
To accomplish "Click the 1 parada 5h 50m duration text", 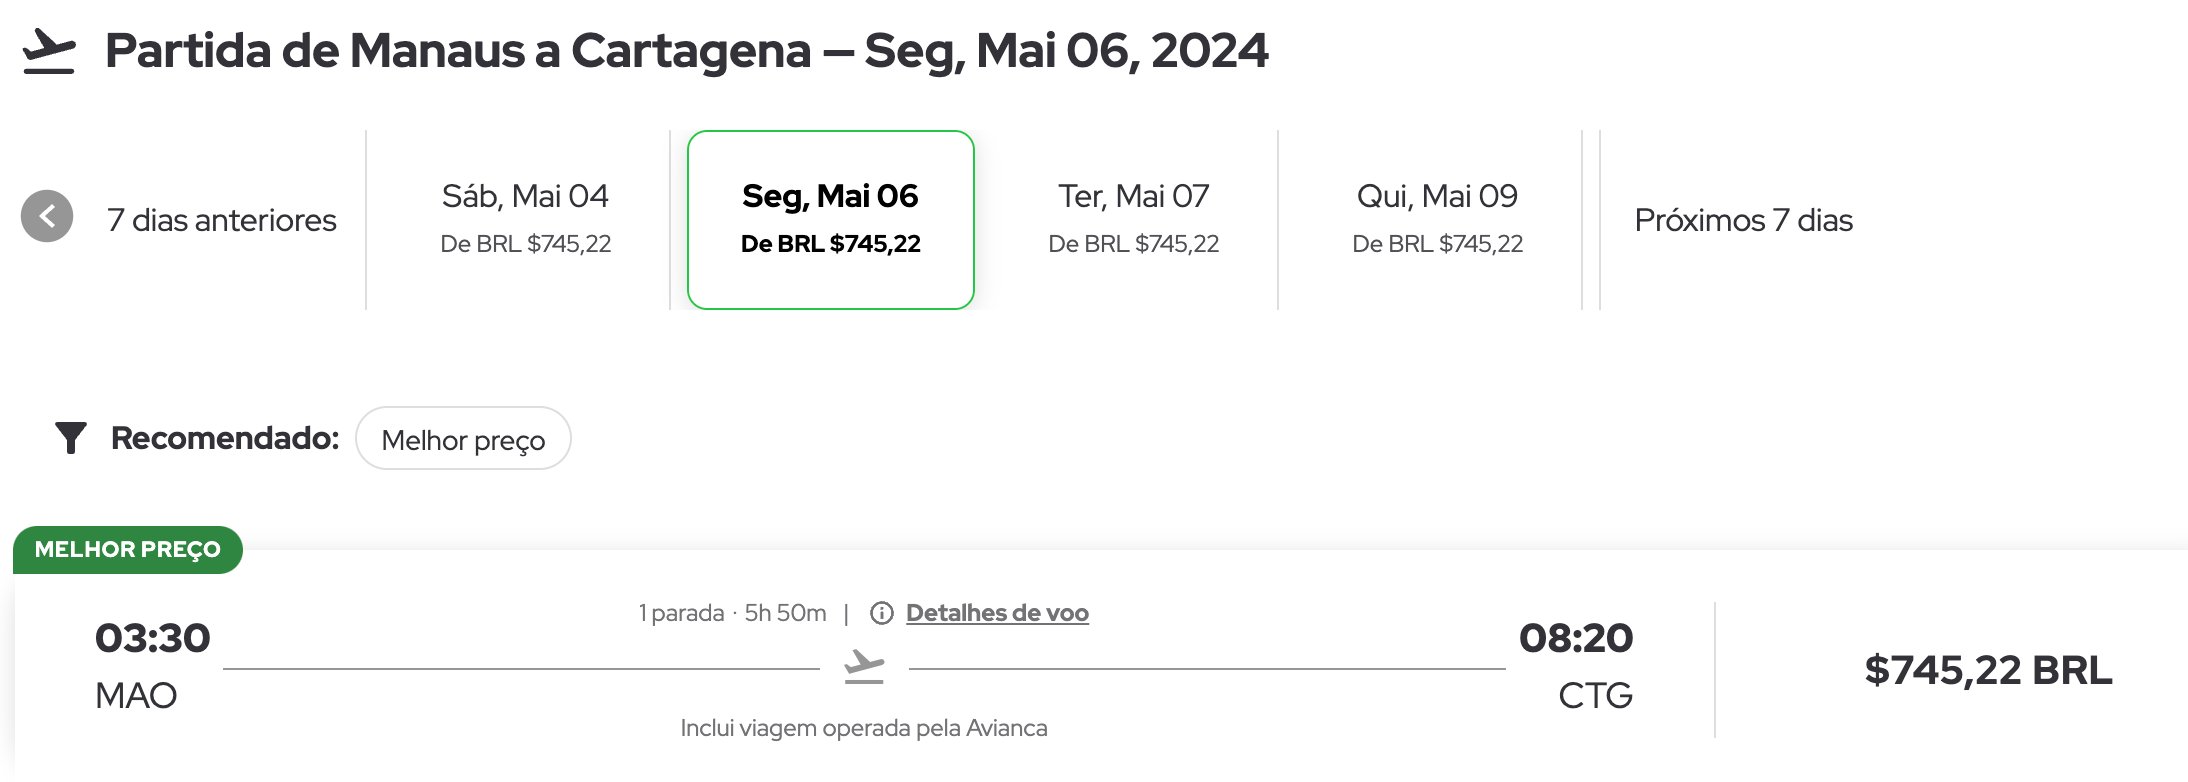I will pos(732,613).
